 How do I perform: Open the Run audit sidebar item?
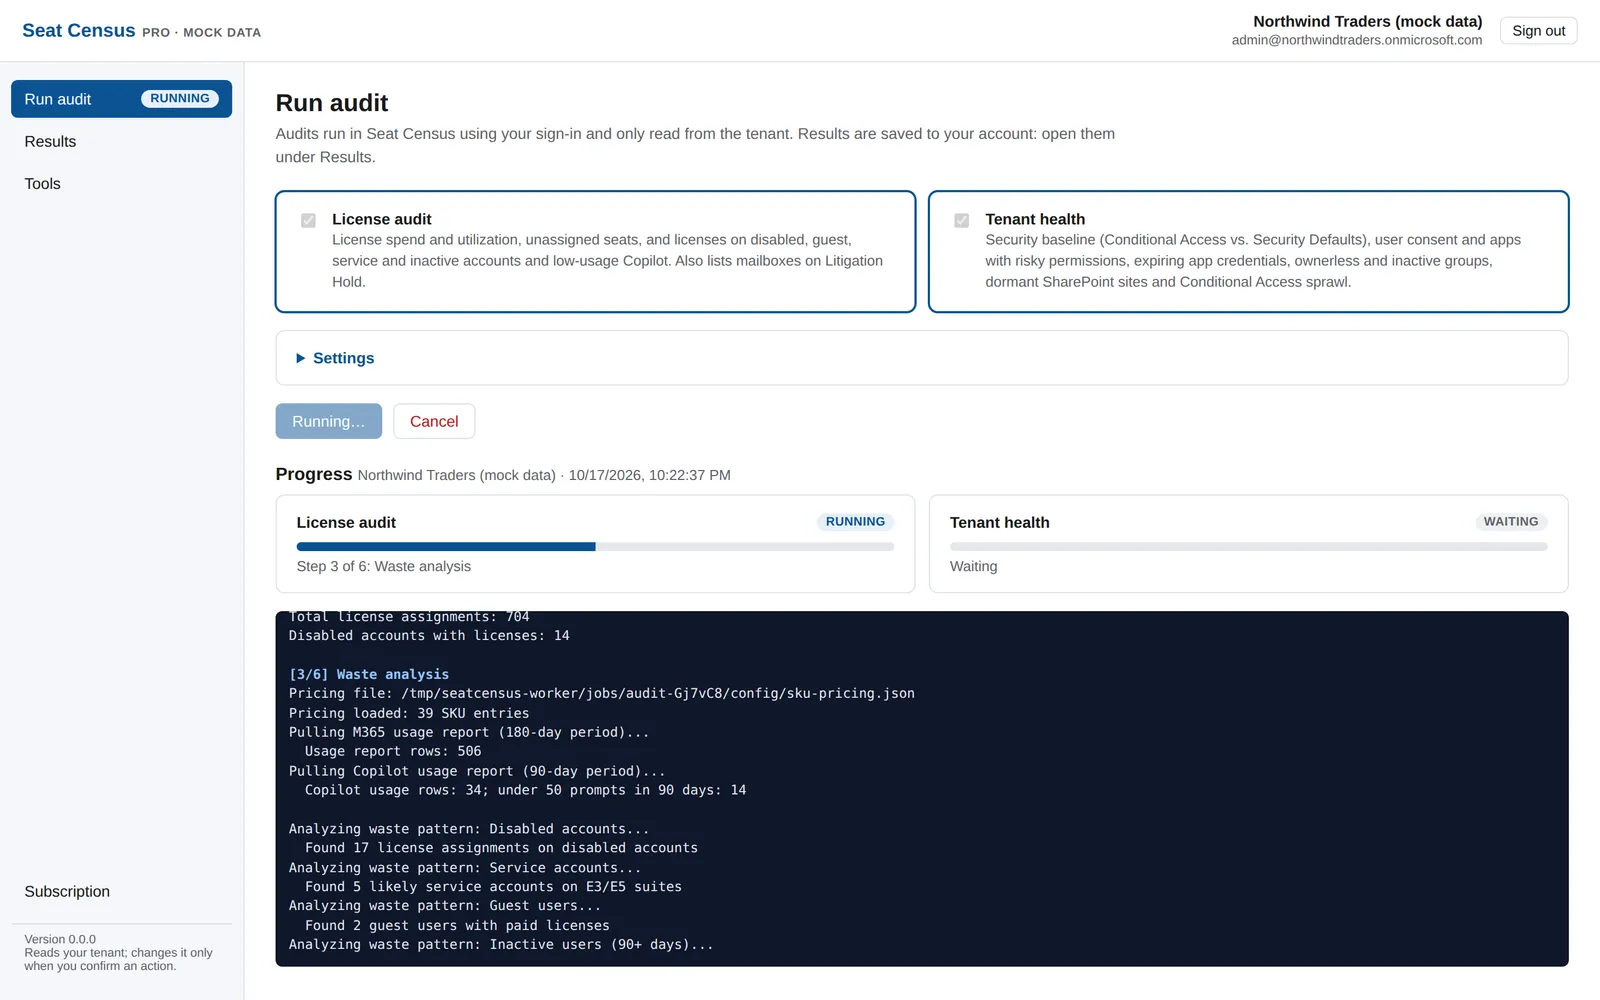click(121, 99)
